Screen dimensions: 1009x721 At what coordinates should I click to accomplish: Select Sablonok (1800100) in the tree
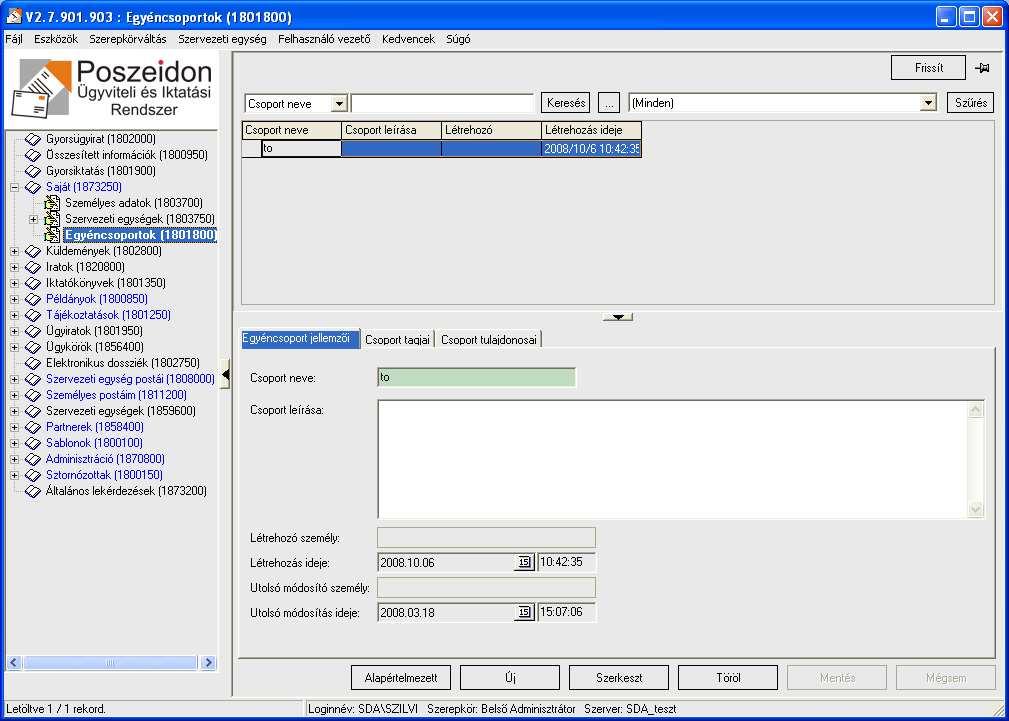[94, 443]
